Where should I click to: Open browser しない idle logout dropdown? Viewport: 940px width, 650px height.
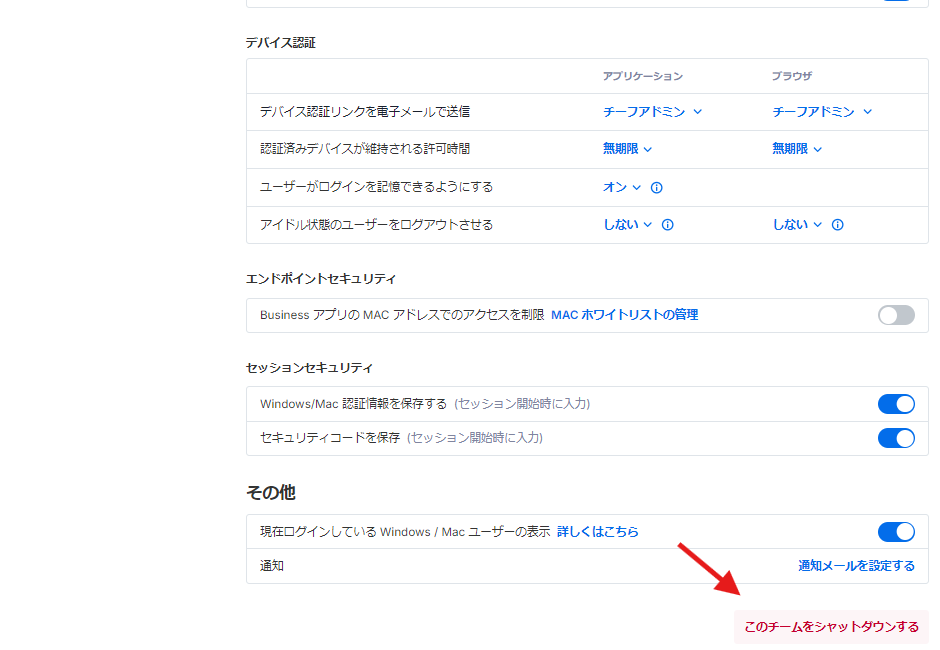[x=797, y=224]
